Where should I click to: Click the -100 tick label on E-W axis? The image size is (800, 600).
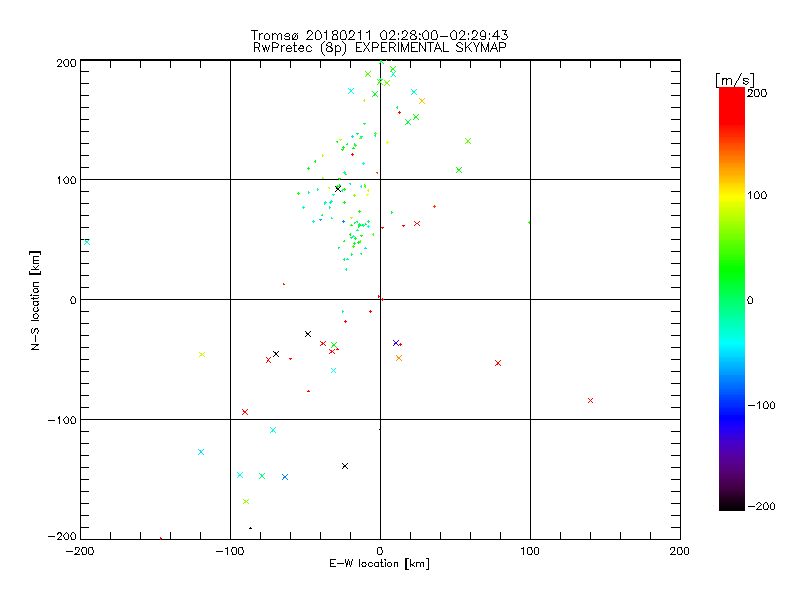(230, 551)
